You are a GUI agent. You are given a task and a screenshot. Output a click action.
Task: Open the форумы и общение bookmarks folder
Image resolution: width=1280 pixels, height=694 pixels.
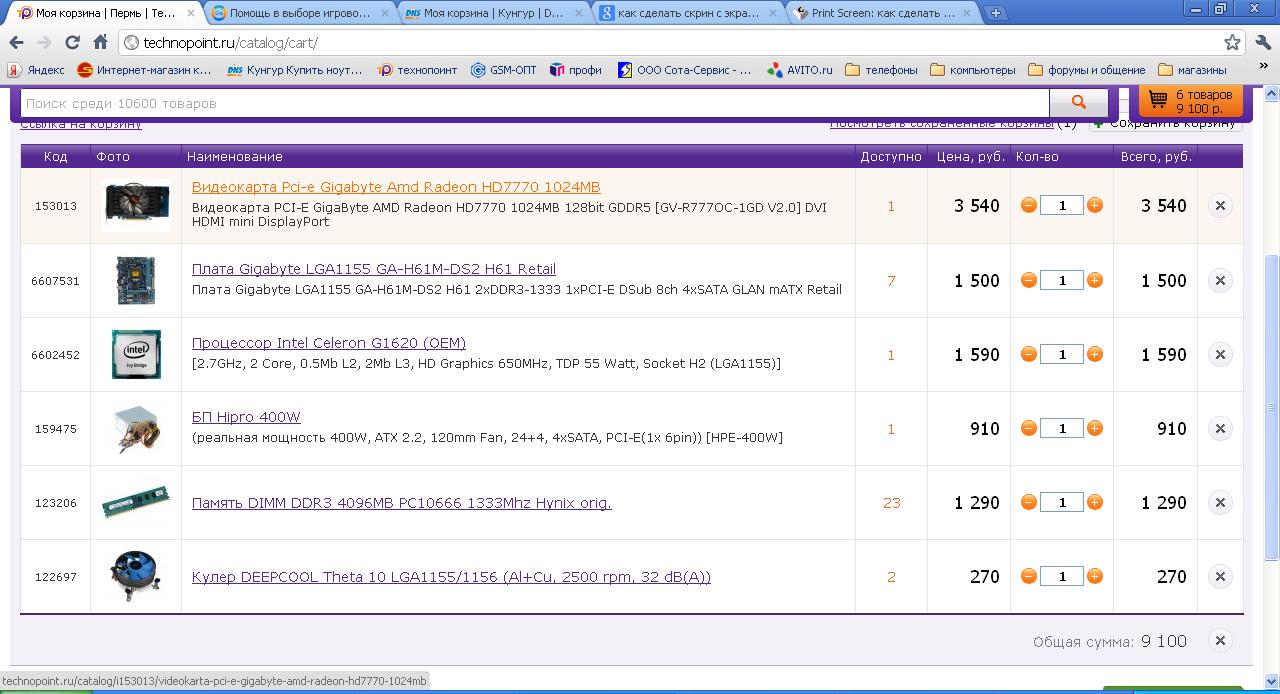point(1087,70)
